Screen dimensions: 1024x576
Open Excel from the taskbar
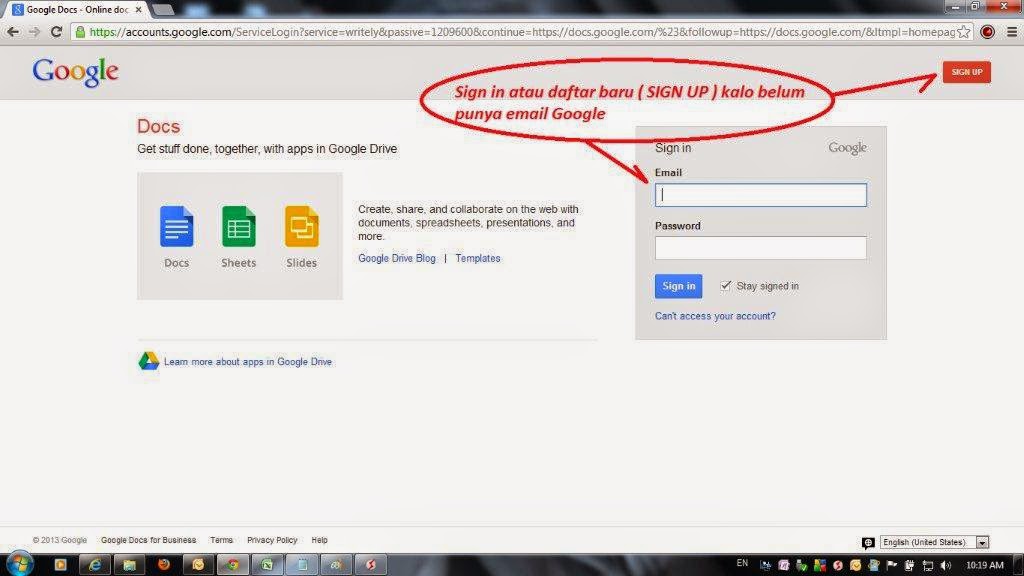coord(267,564)
